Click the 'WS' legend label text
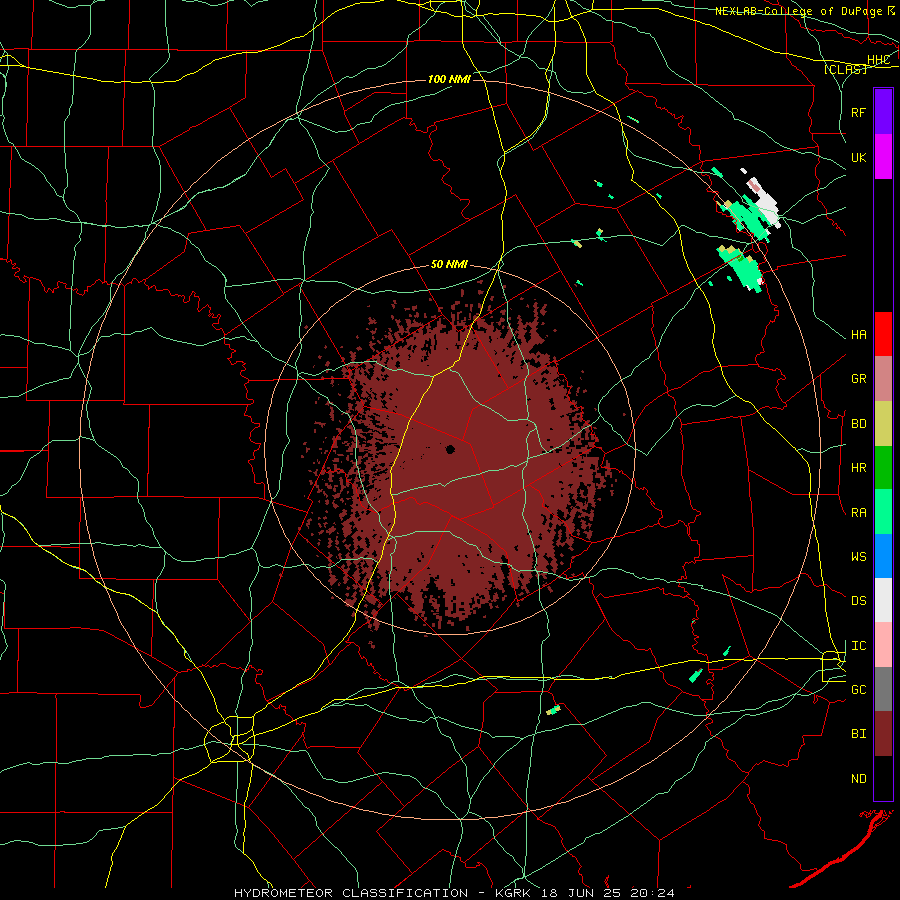 (858, 557)
